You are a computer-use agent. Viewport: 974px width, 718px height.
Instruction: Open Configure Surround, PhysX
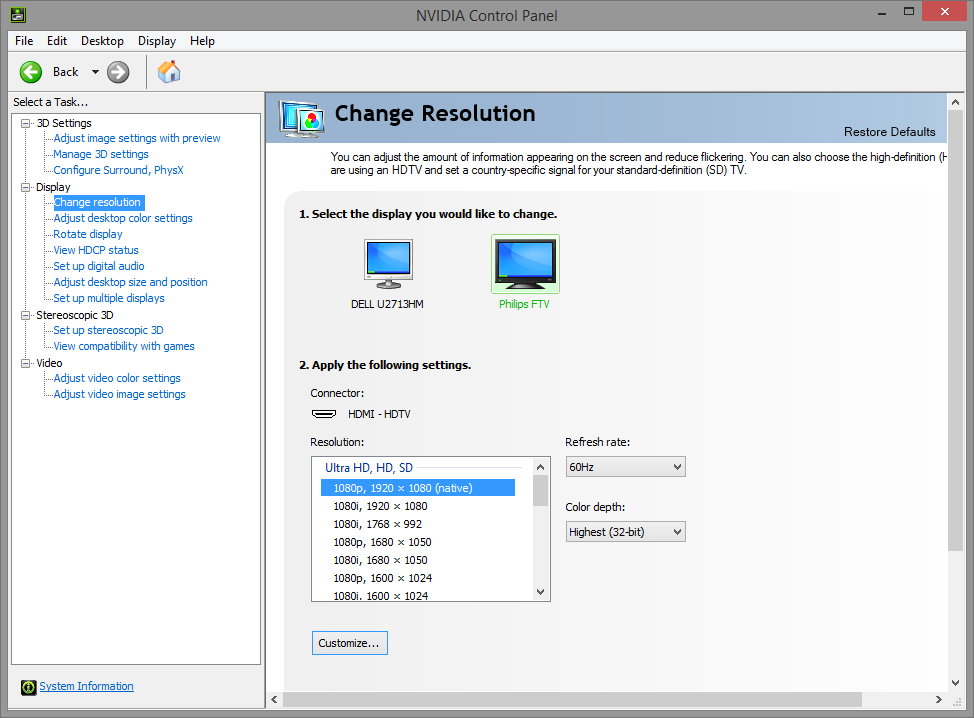118,170
